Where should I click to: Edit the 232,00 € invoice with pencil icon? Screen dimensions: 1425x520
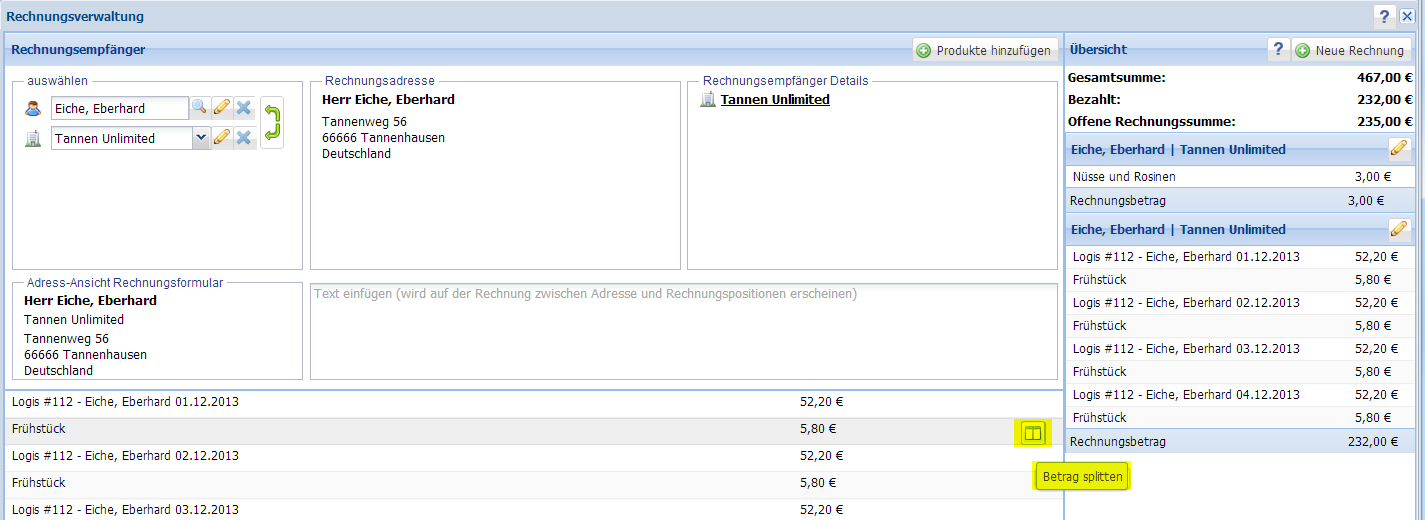[1399, 229]
